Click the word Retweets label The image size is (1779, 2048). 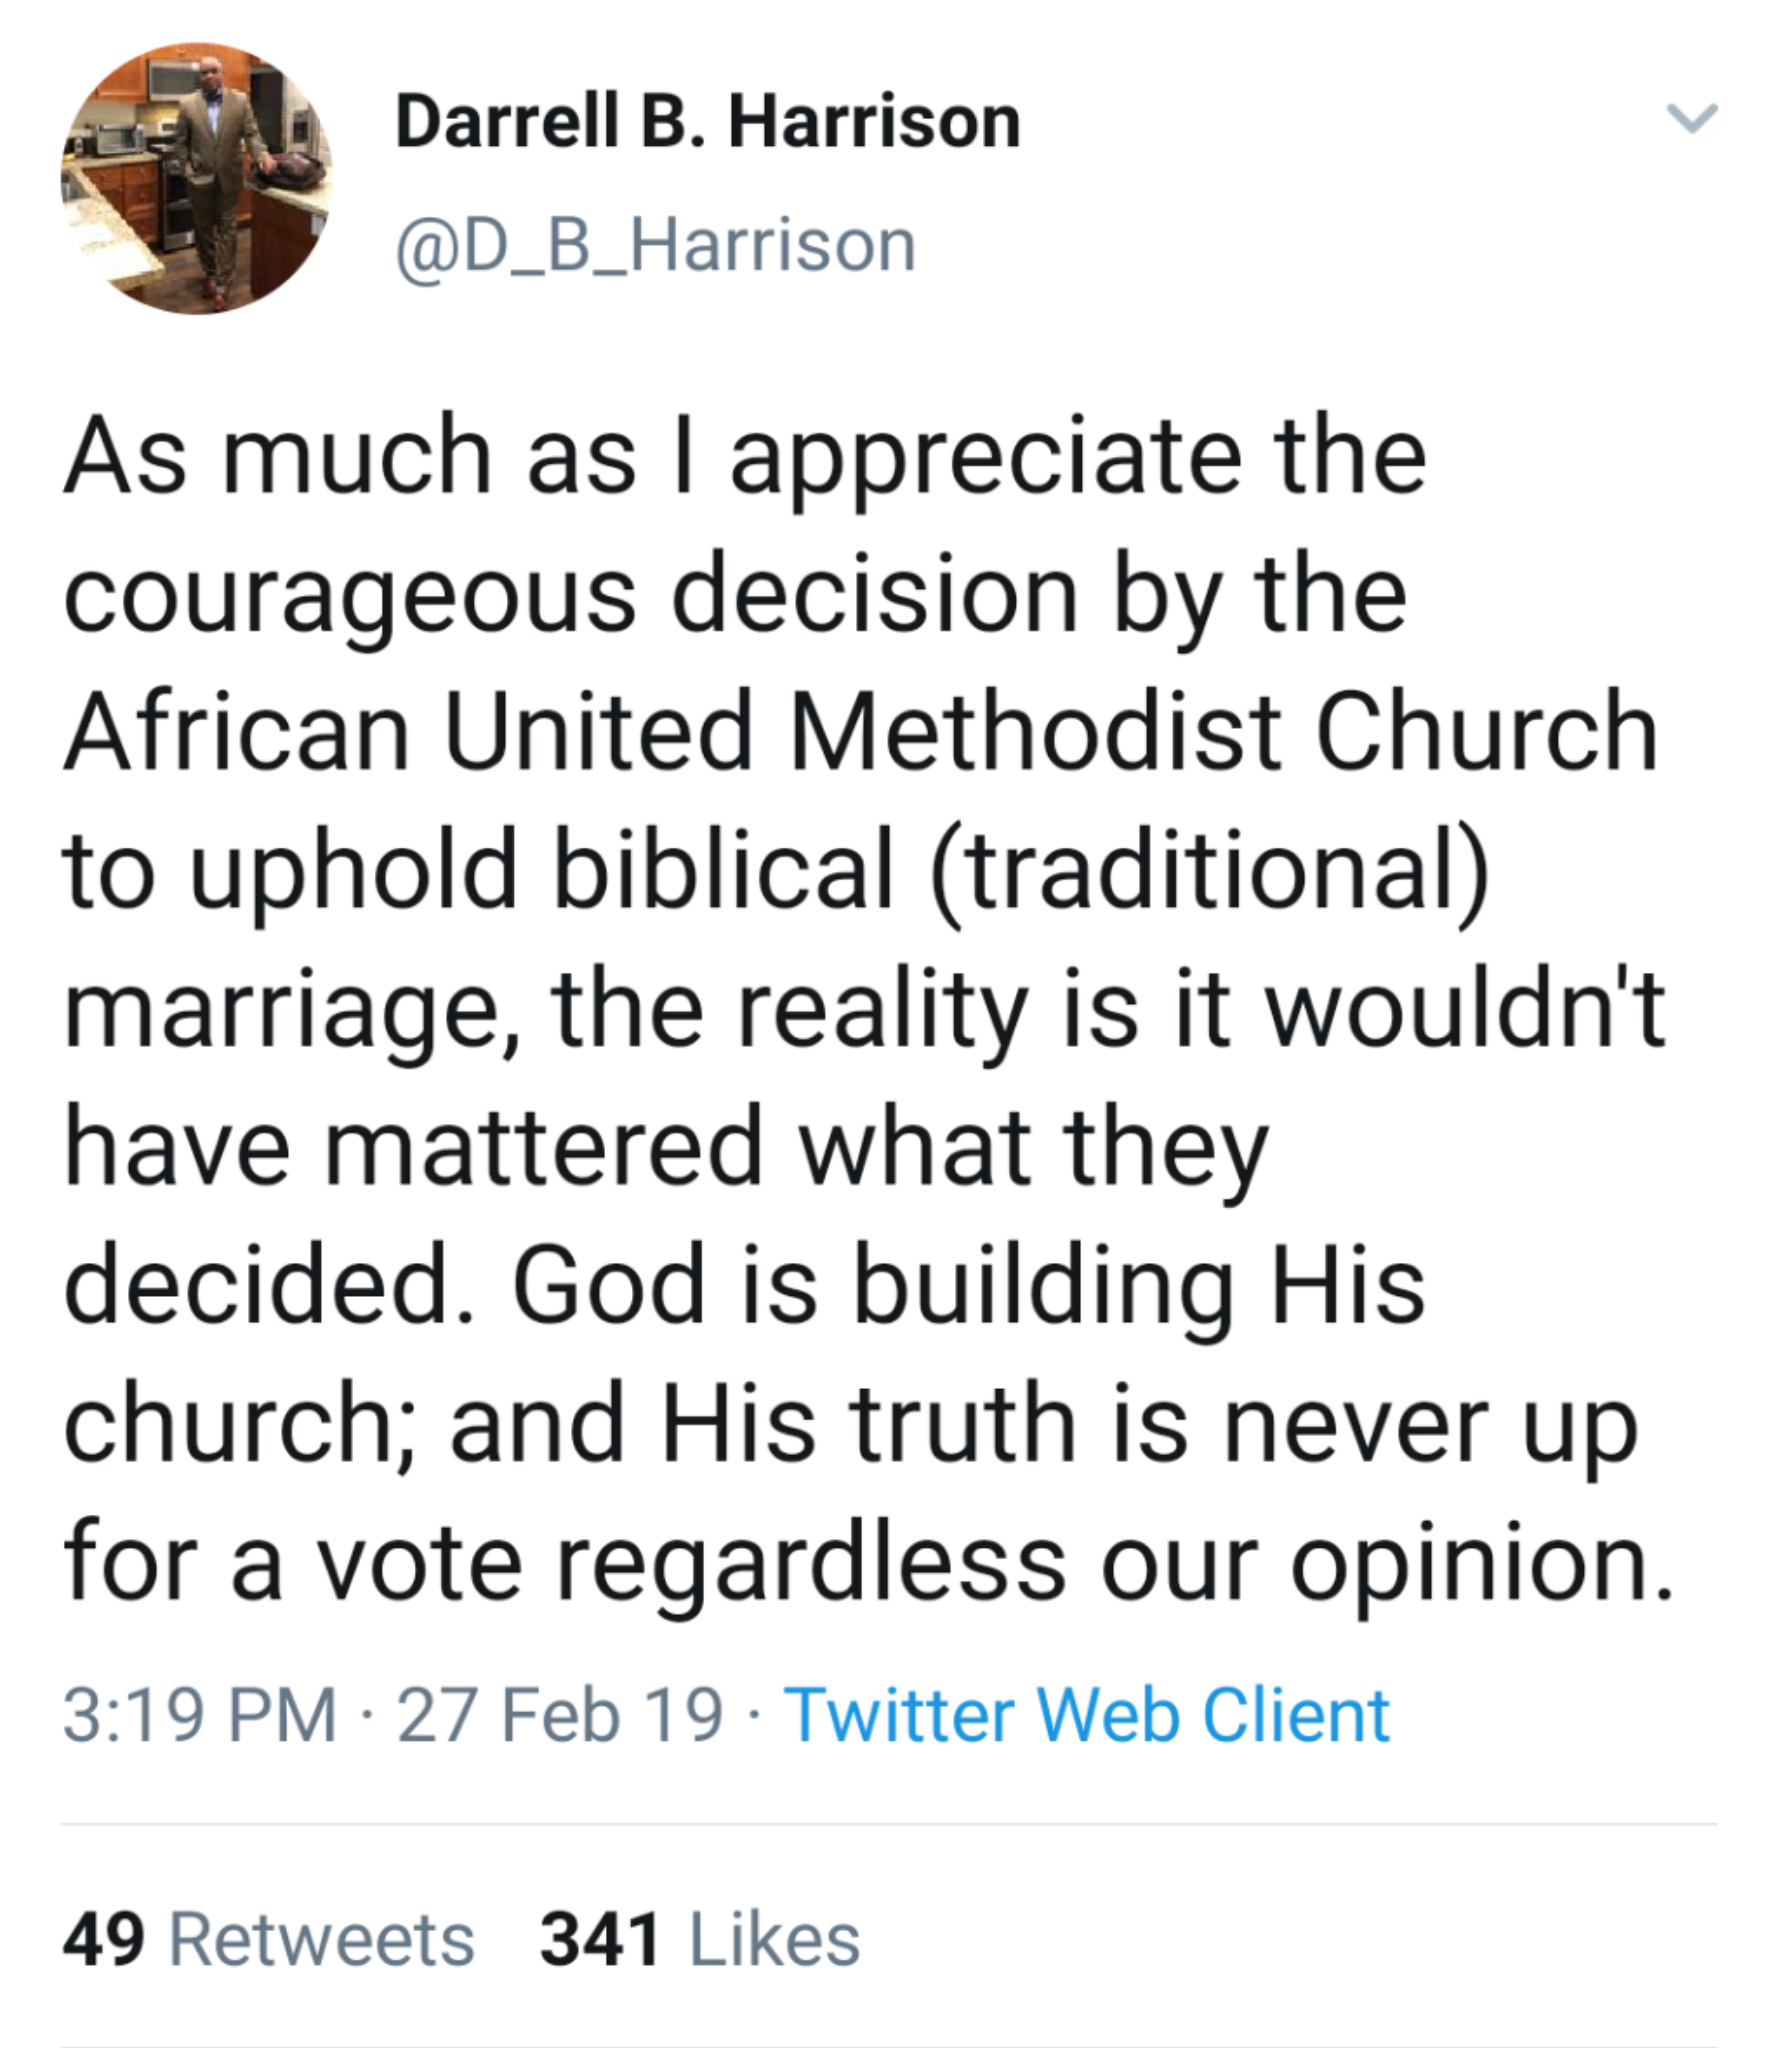coord(322,1940)
